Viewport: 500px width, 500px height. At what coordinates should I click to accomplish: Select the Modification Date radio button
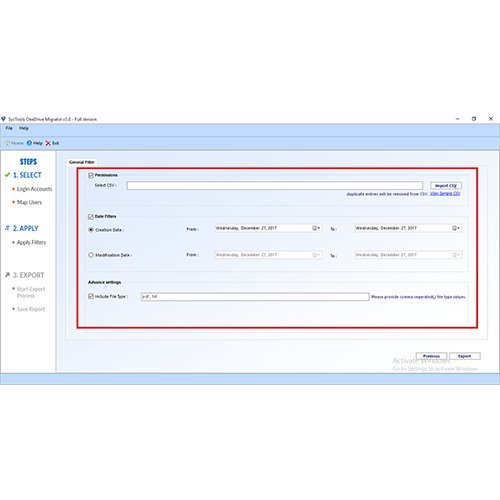pos(91,255)
